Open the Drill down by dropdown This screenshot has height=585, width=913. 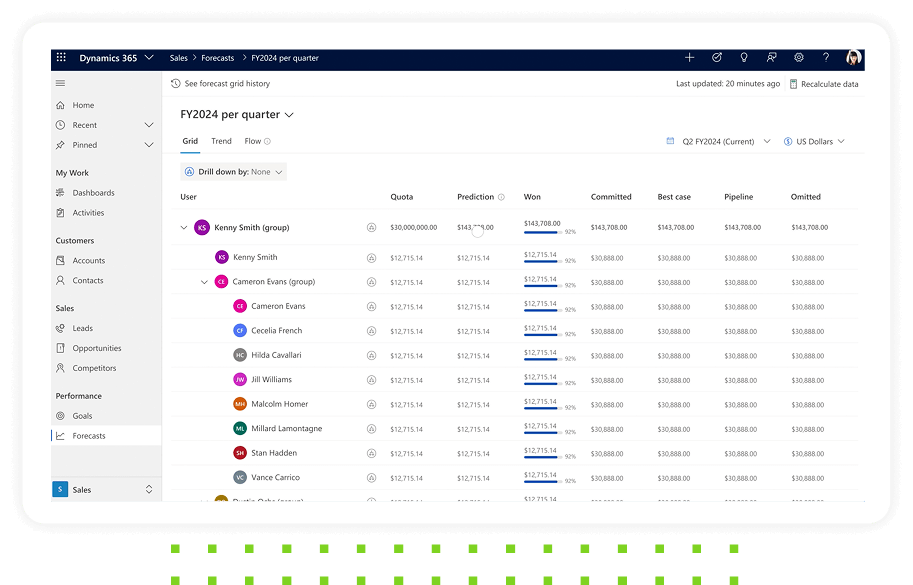tap(233, 172)
